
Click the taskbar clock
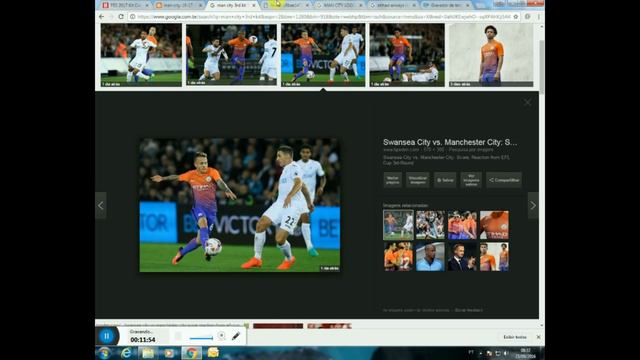pos(525,353)
